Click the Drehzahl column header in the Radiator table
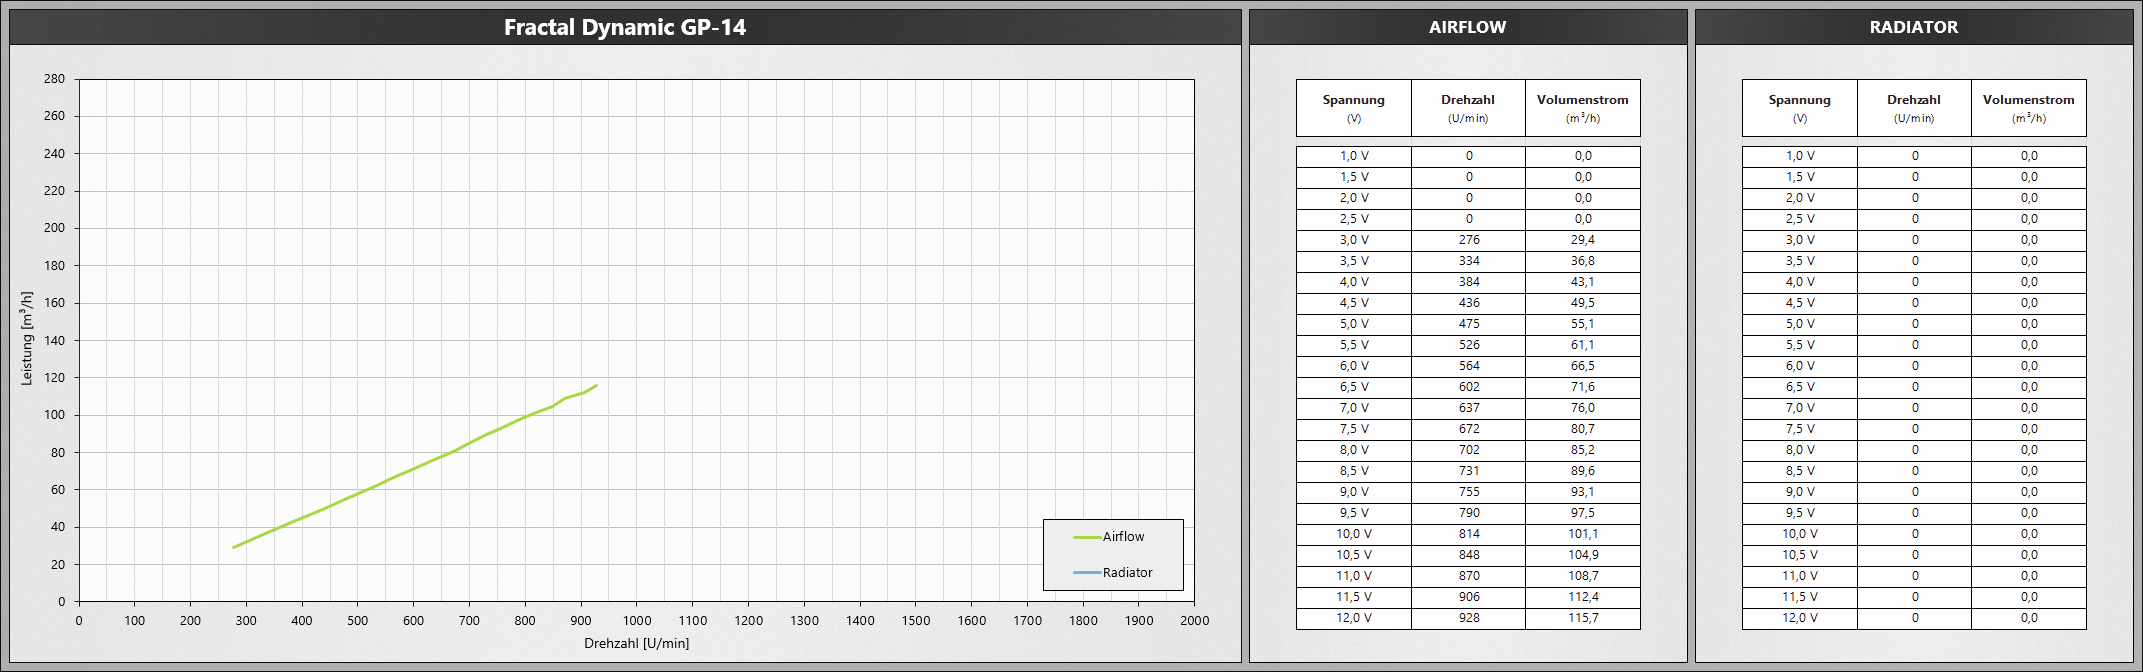Image resolution: width=2143 pixels, height=672 pixels. point(1914,108)
